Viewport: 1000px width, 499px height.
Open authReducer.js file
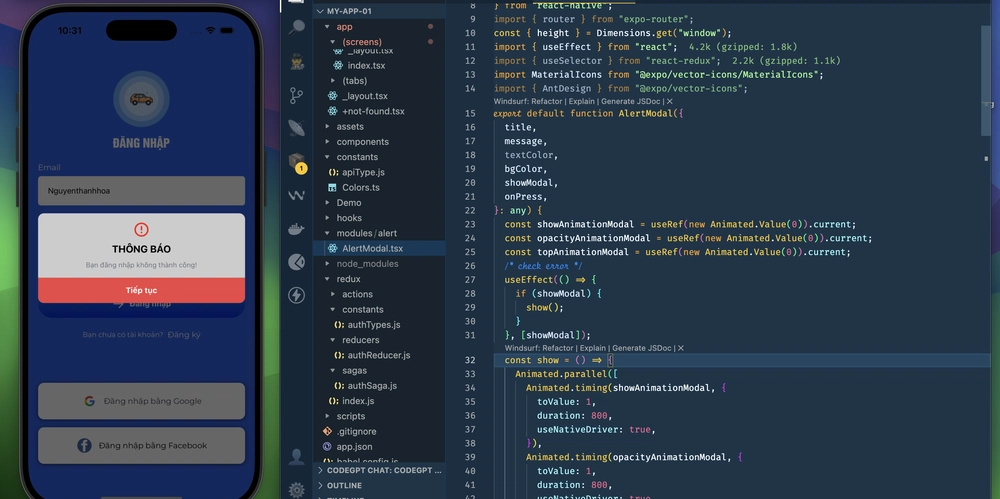tap(379, 355)
